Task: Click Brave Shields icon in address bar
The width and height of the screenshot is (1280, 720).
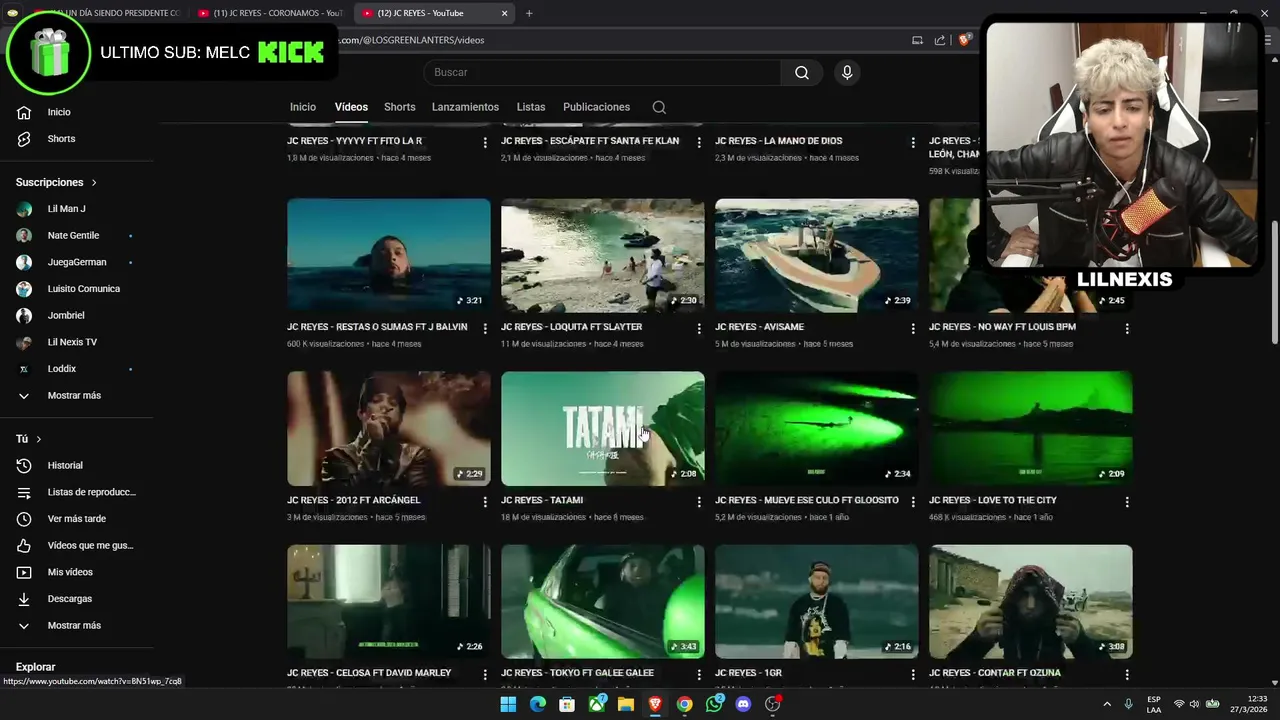Action: coord(964,40)
